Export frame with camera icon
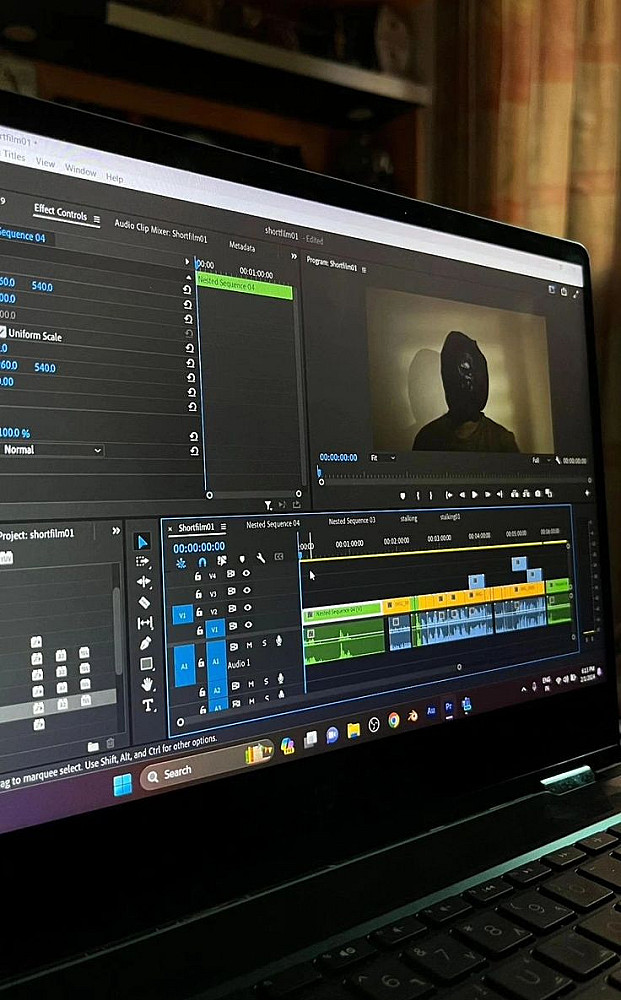Image resolution: width=621 pixels, height=1000 pixels. click(538, 493)
